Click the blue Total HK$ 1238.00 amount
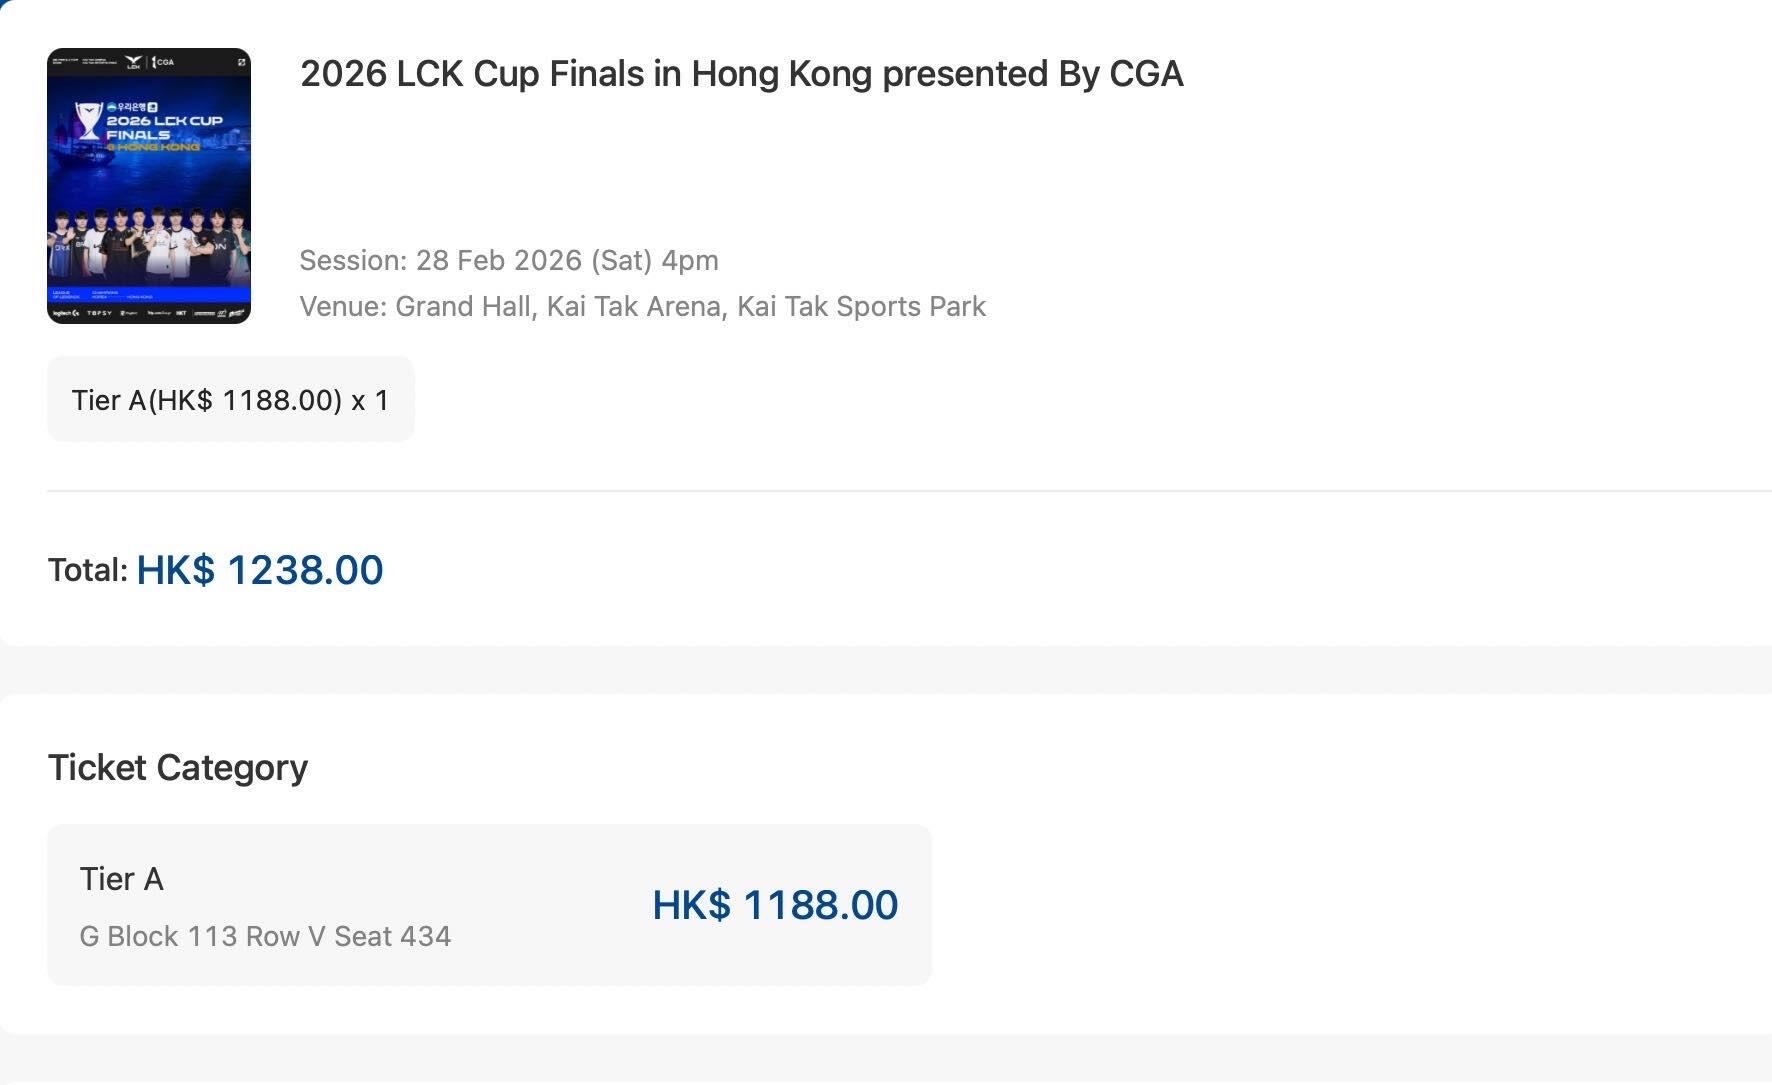This screenshot has height=1085, width=1772. [x=258, y=570]
